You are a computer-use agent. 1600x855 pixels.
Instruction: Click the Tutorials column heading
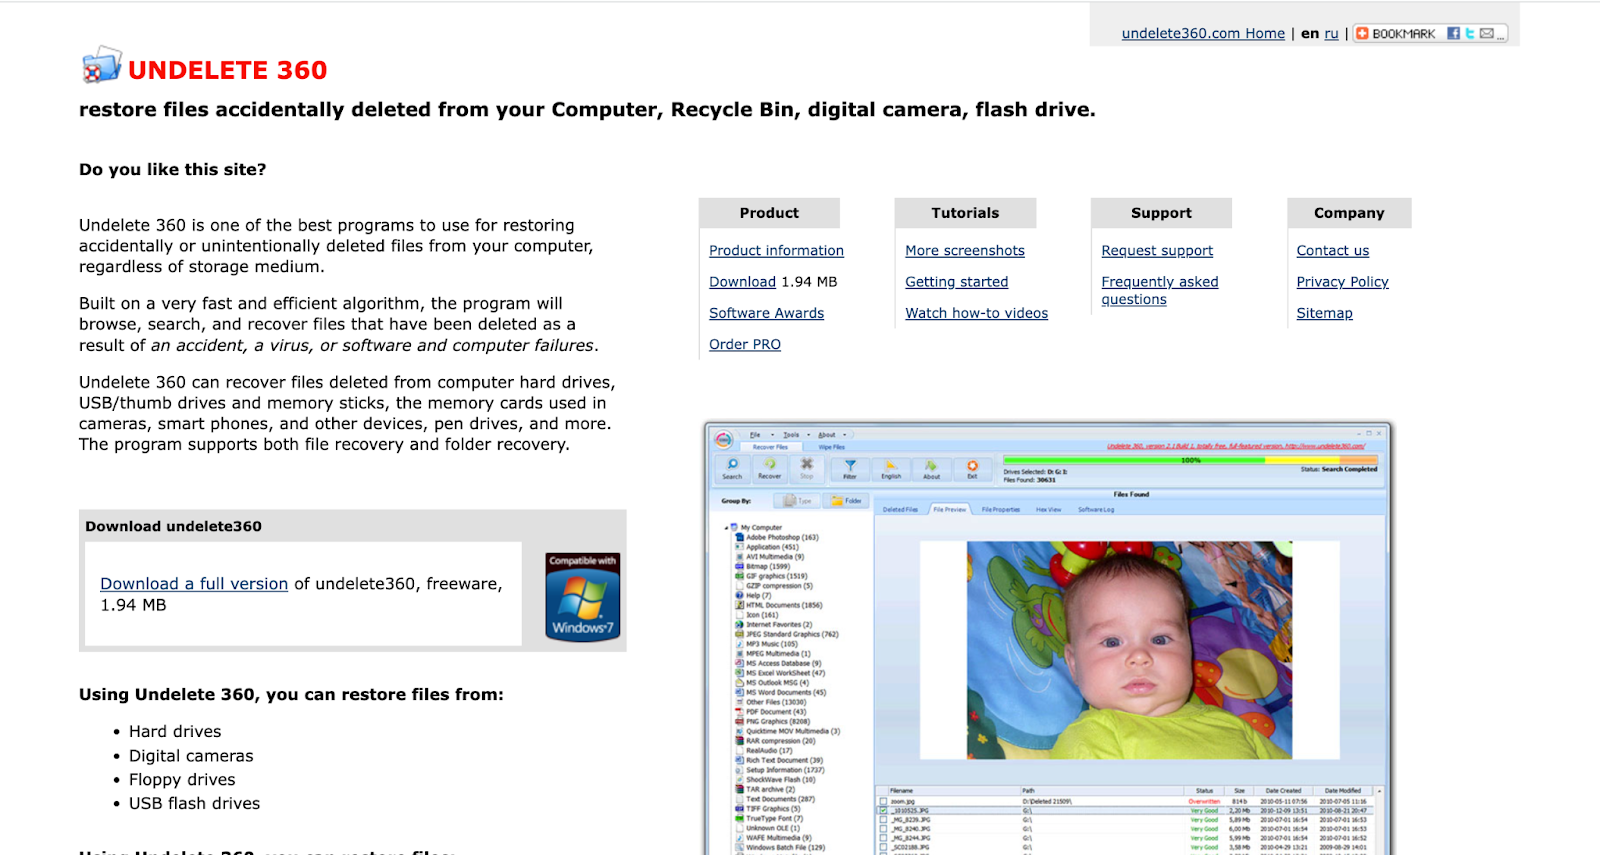[x=965, y=213]
